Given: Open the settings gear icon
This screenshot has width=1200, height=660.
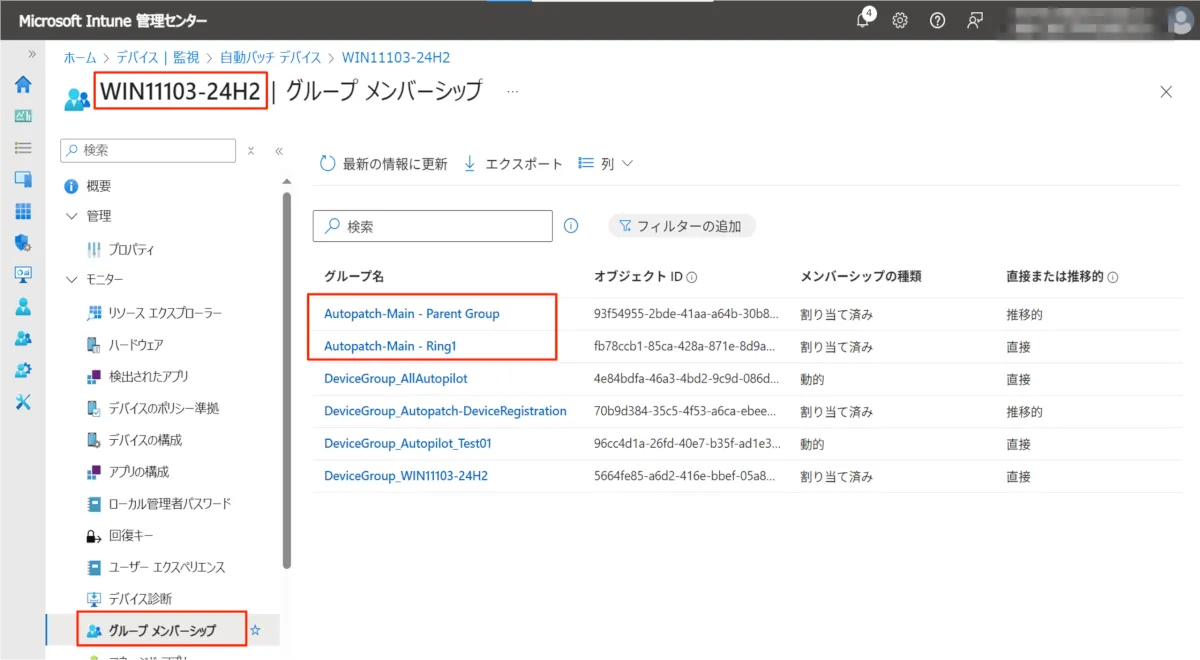Looking at the screenshot, I should pyautogui.click(x=900, y=20).
